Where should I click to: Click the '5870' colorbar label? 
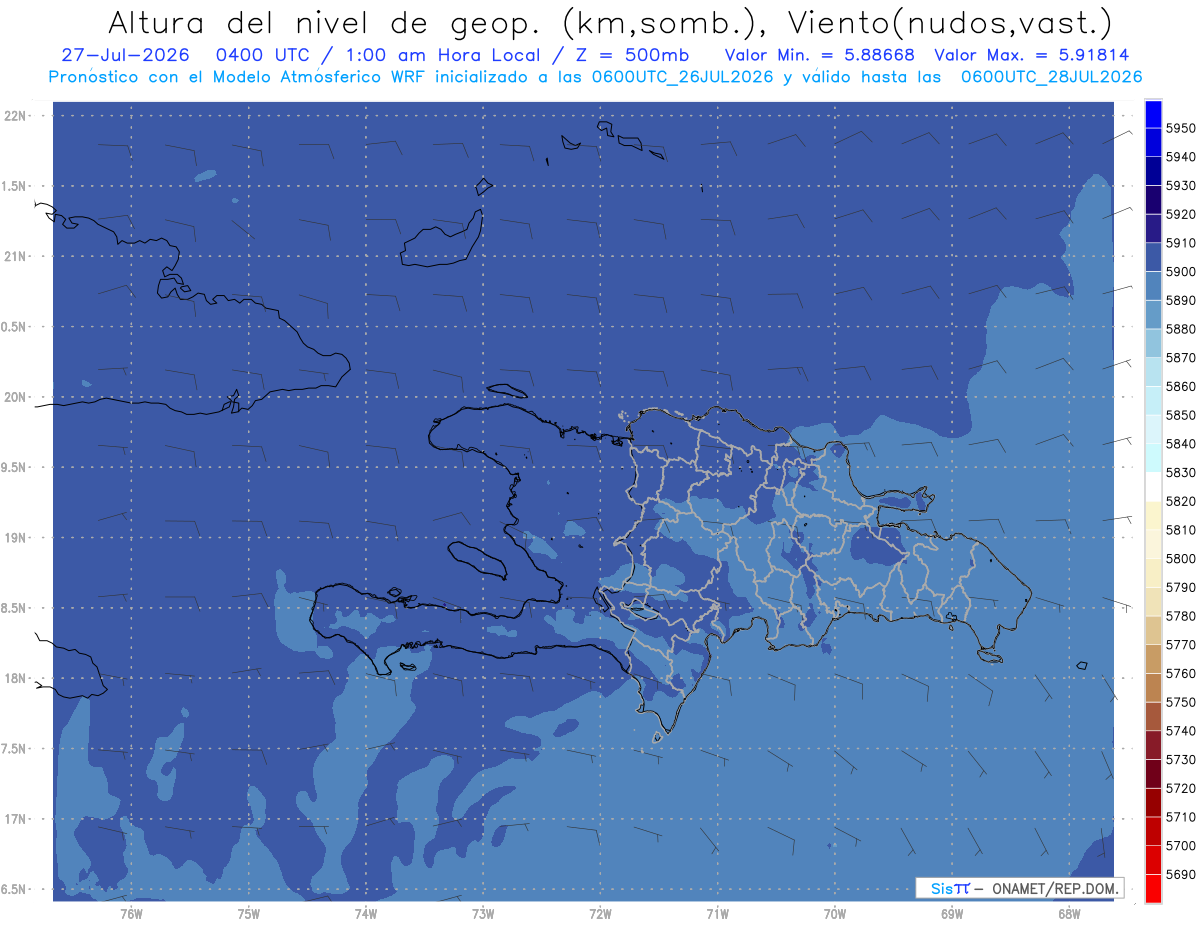(x=1181, y=357)
